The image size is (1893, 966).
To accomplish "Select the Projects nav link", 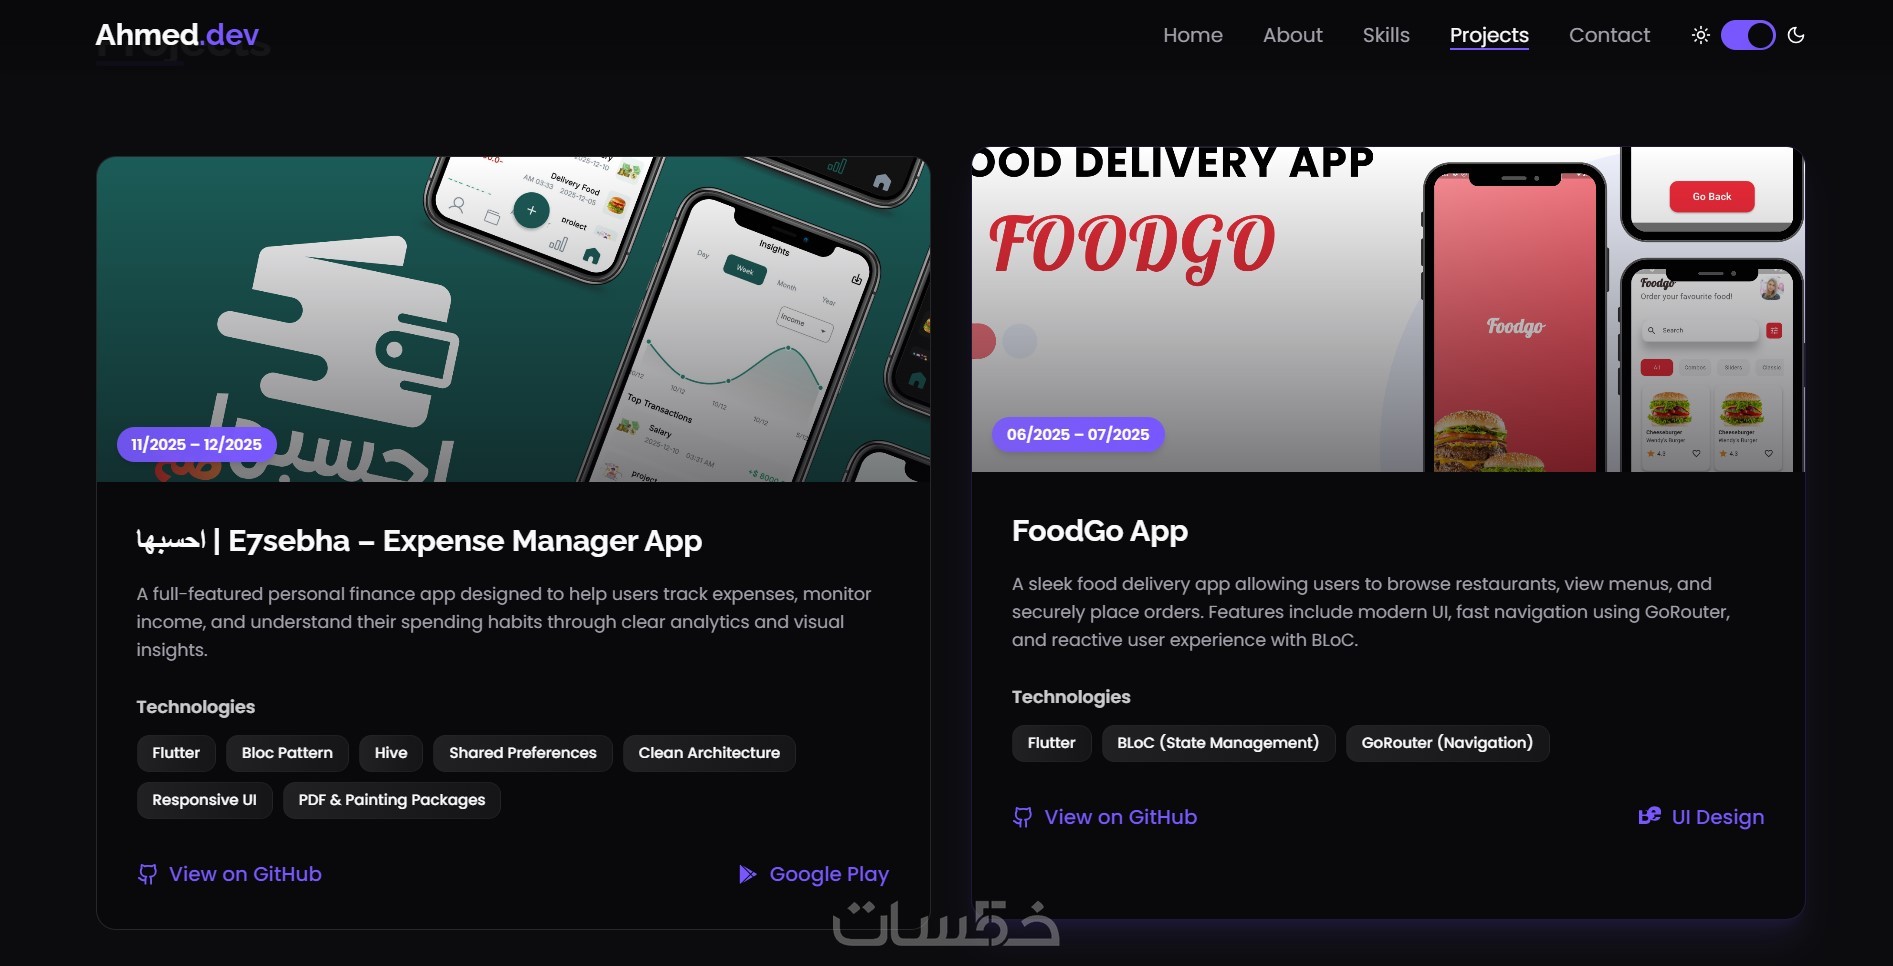I will 1489,35.
